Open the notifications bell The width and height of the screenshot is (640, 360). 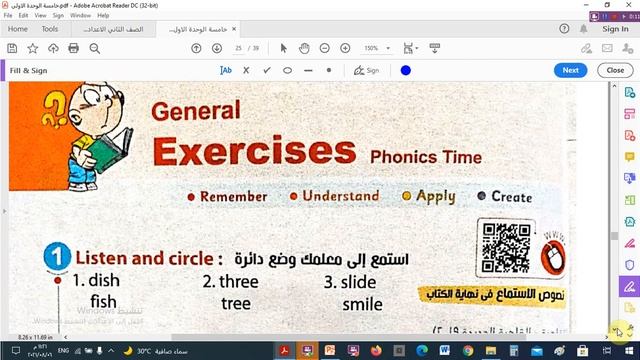pyautogui.click(x=584, y=29)
